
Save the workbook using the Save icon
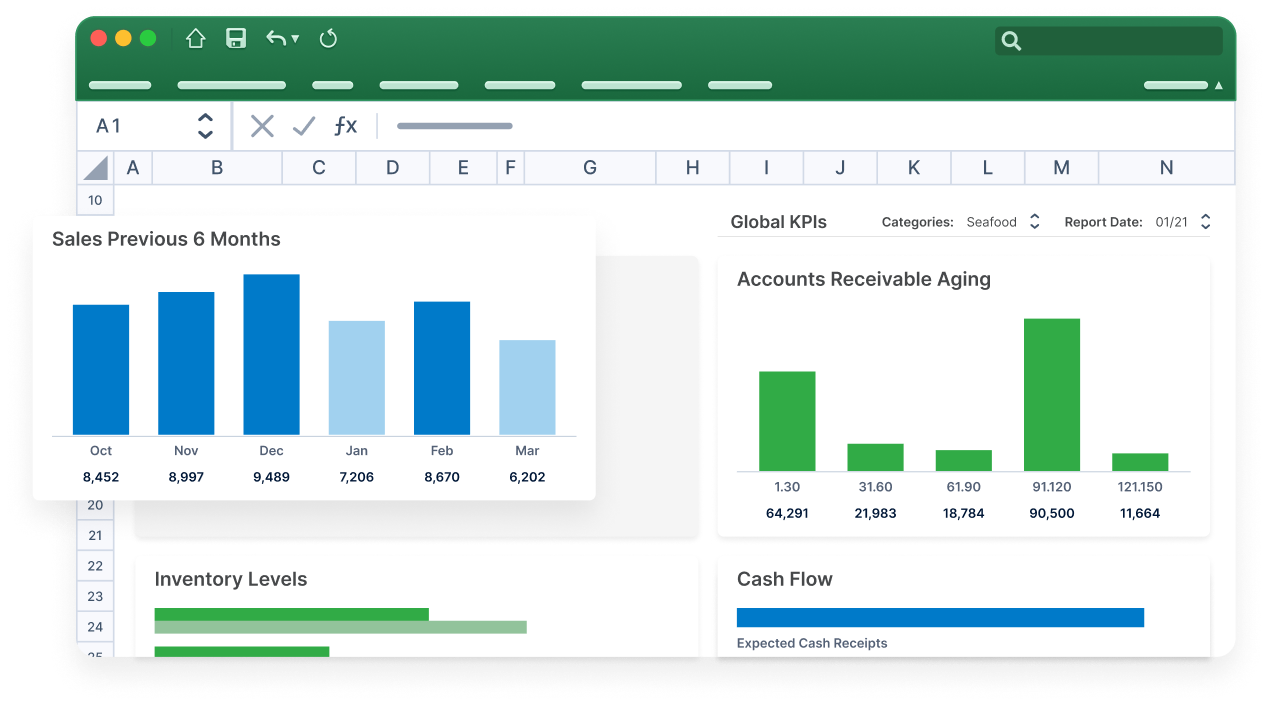(x=236, y=38)
